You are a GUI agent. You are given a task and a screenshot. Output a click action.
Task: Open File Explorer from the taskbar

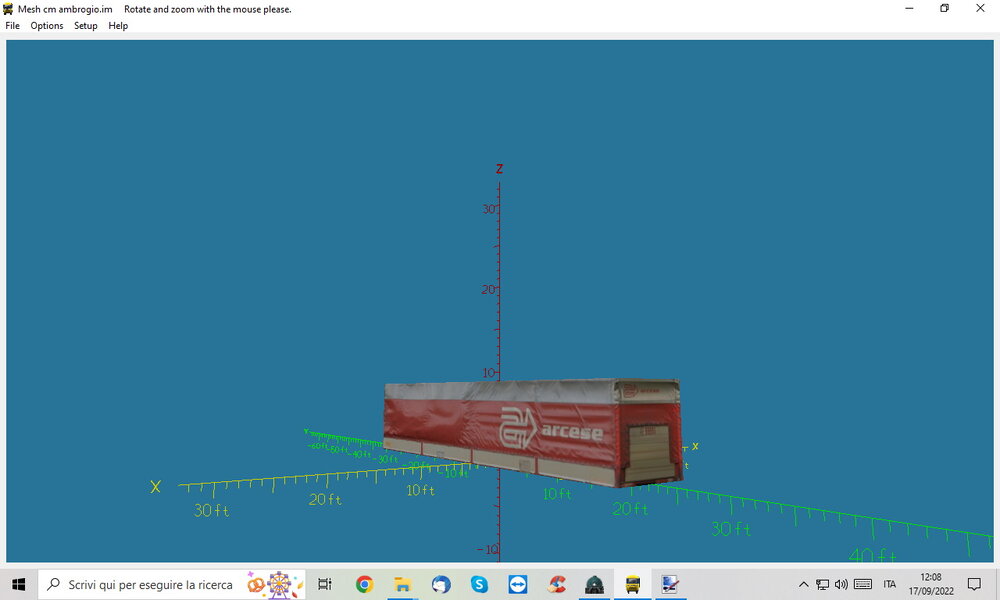click(402, 584)
